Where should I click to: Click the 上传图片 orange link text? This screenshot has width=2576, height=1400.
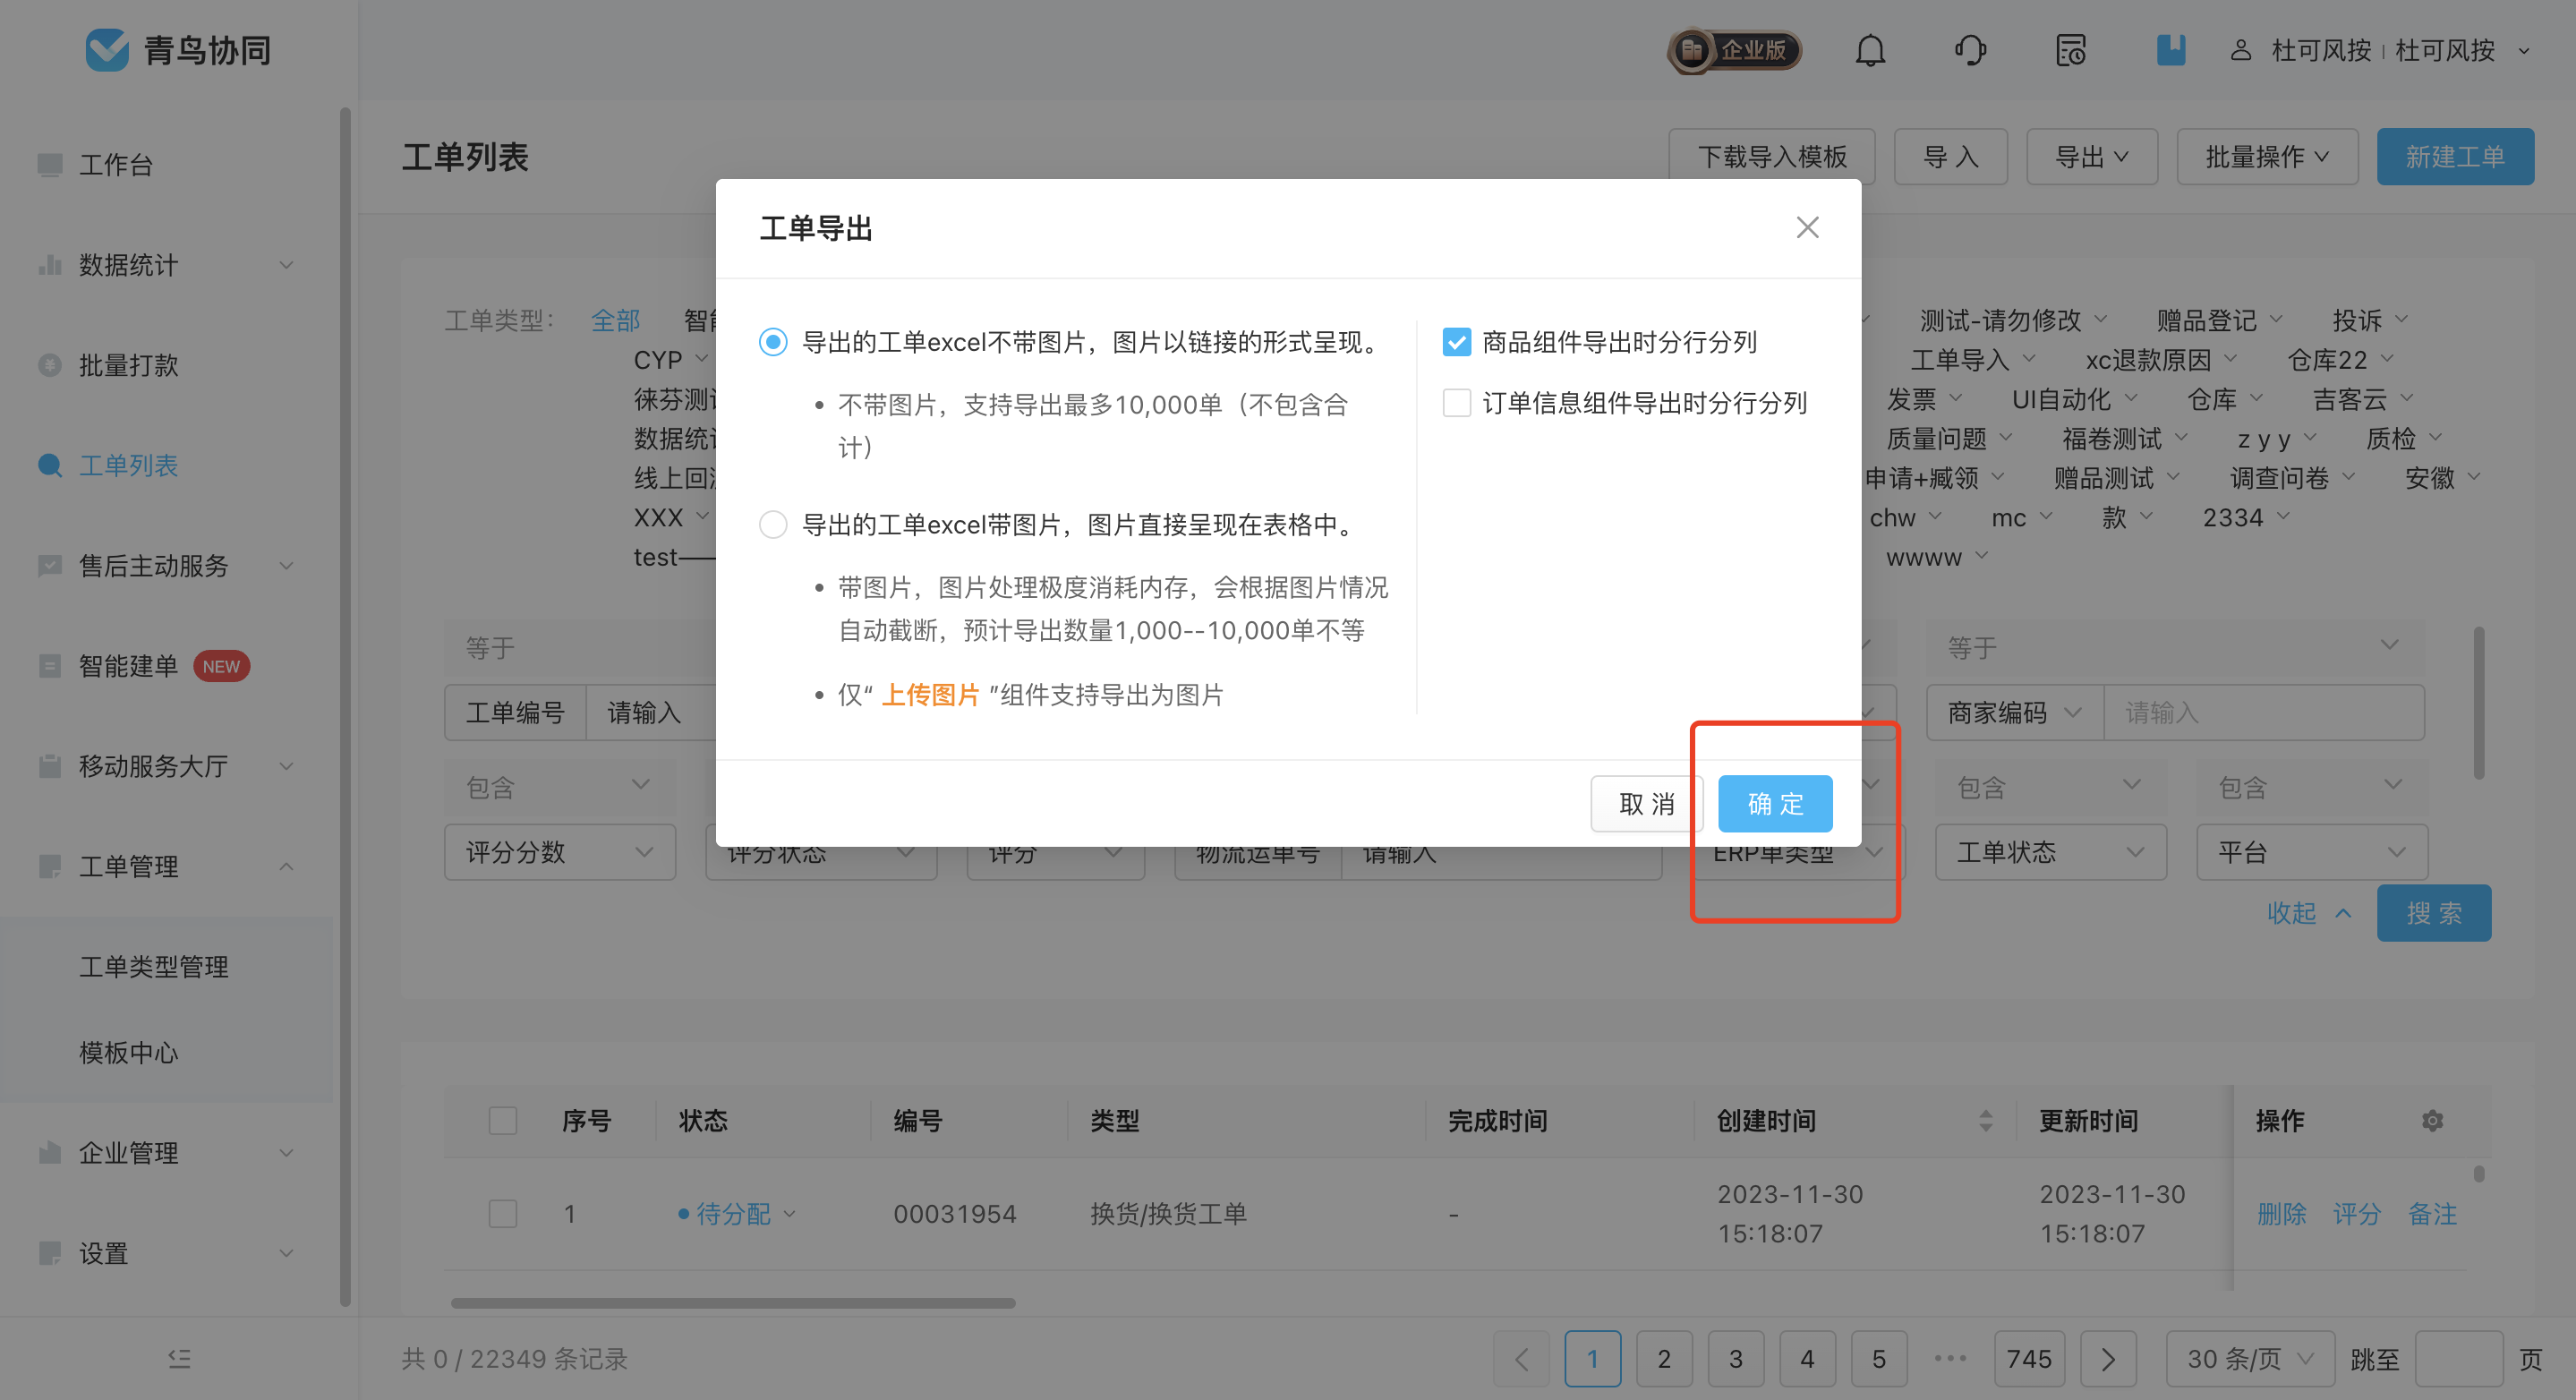coord(930,694)
